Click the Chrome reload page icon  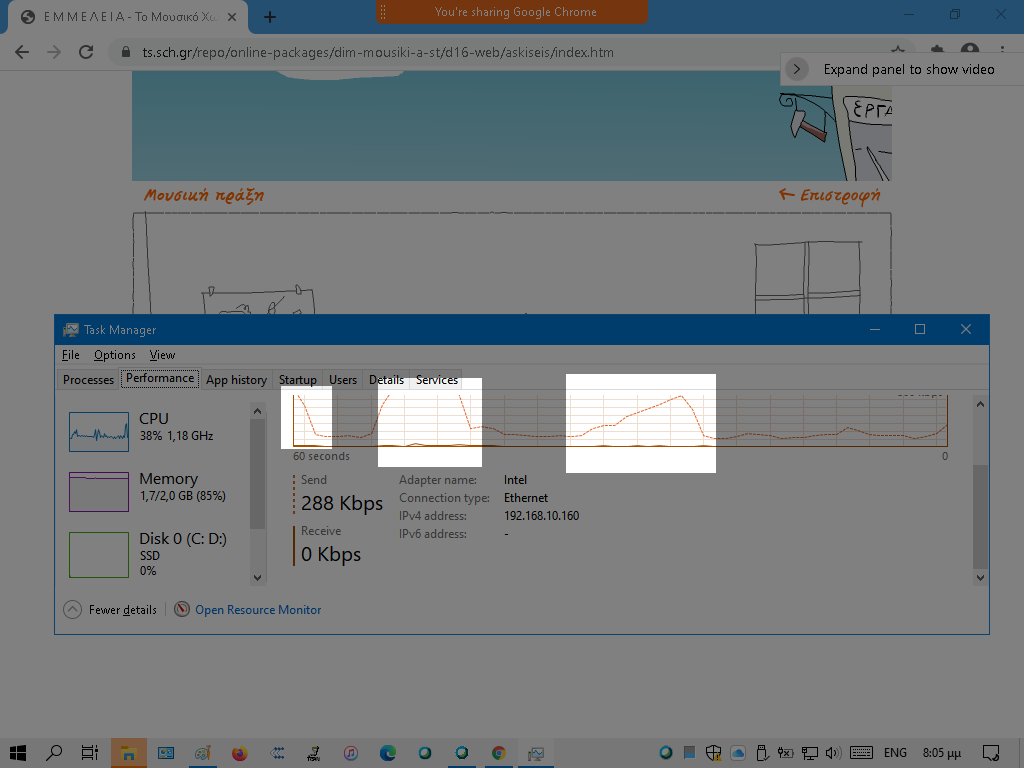point(86,52)
